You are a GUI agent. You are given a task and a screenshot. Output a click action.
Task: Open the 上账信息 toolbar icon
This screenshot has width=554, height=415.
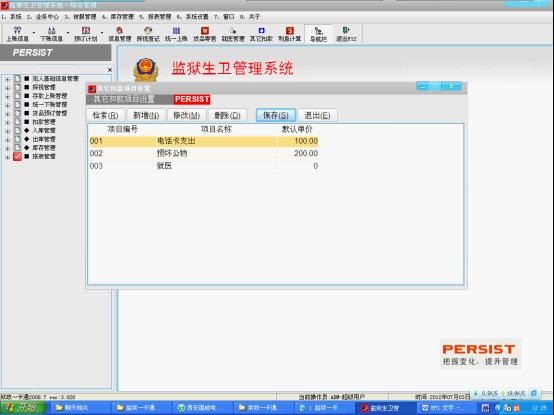point(17,34)
